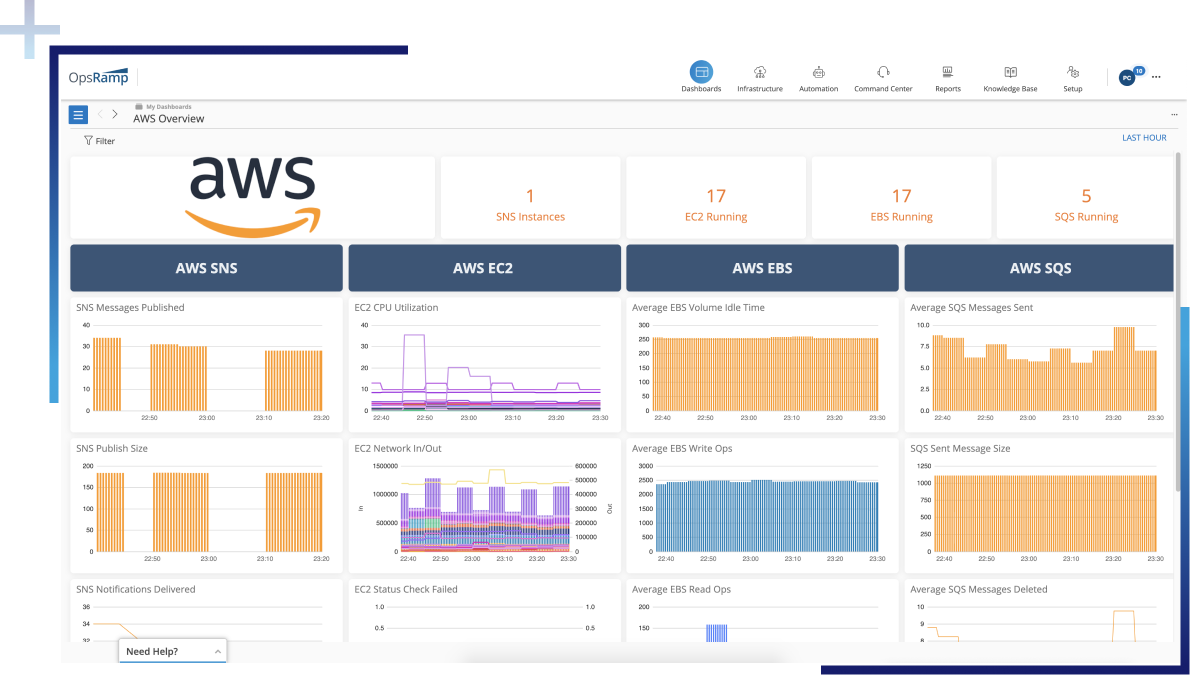Open the Automation section

coord(818,77)
